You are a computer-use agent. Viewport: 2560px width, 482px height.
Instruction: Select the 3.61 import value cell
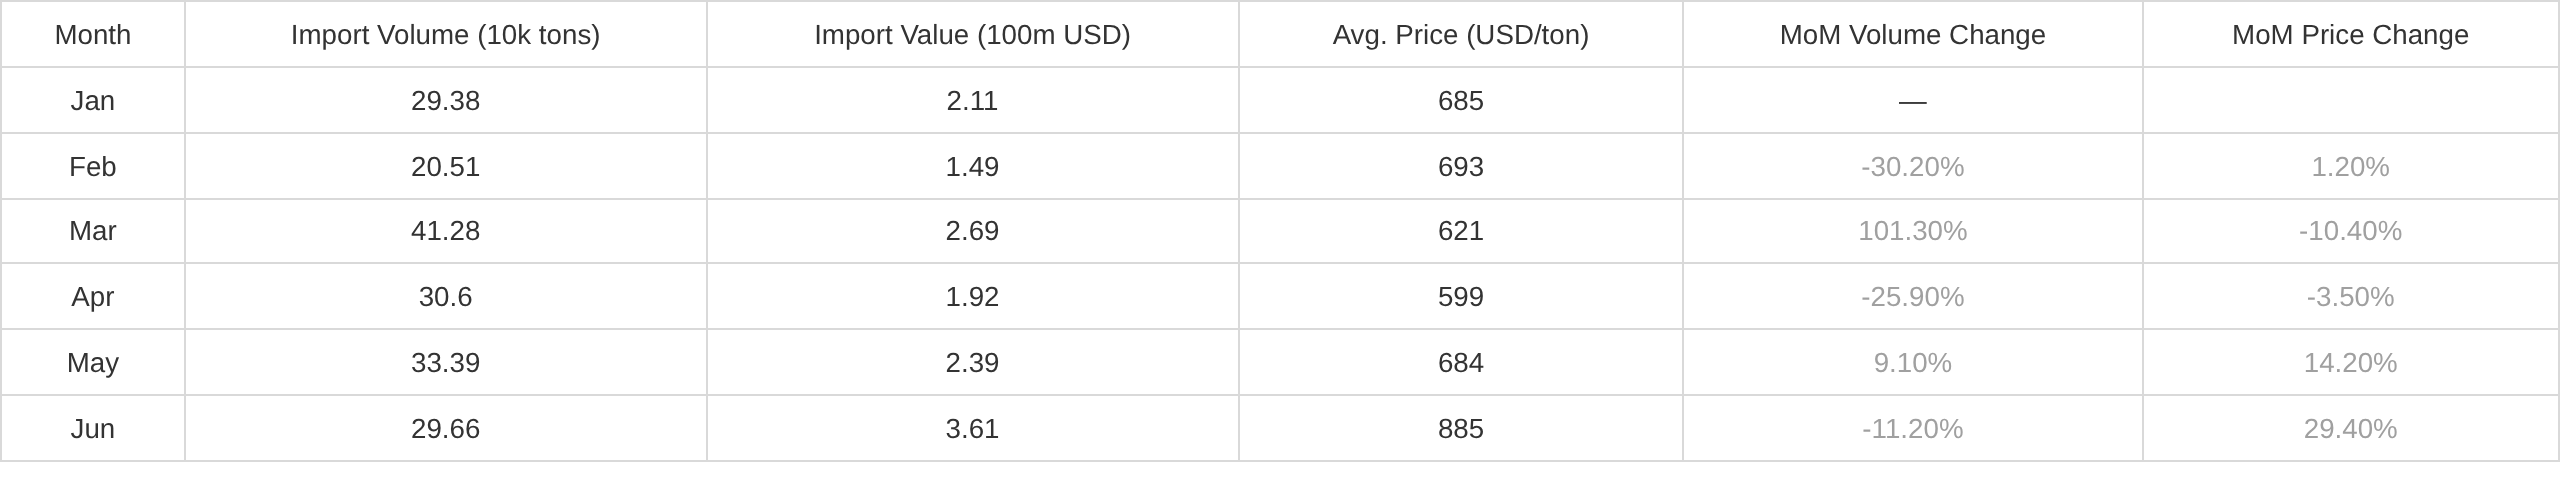click(972, 429)
